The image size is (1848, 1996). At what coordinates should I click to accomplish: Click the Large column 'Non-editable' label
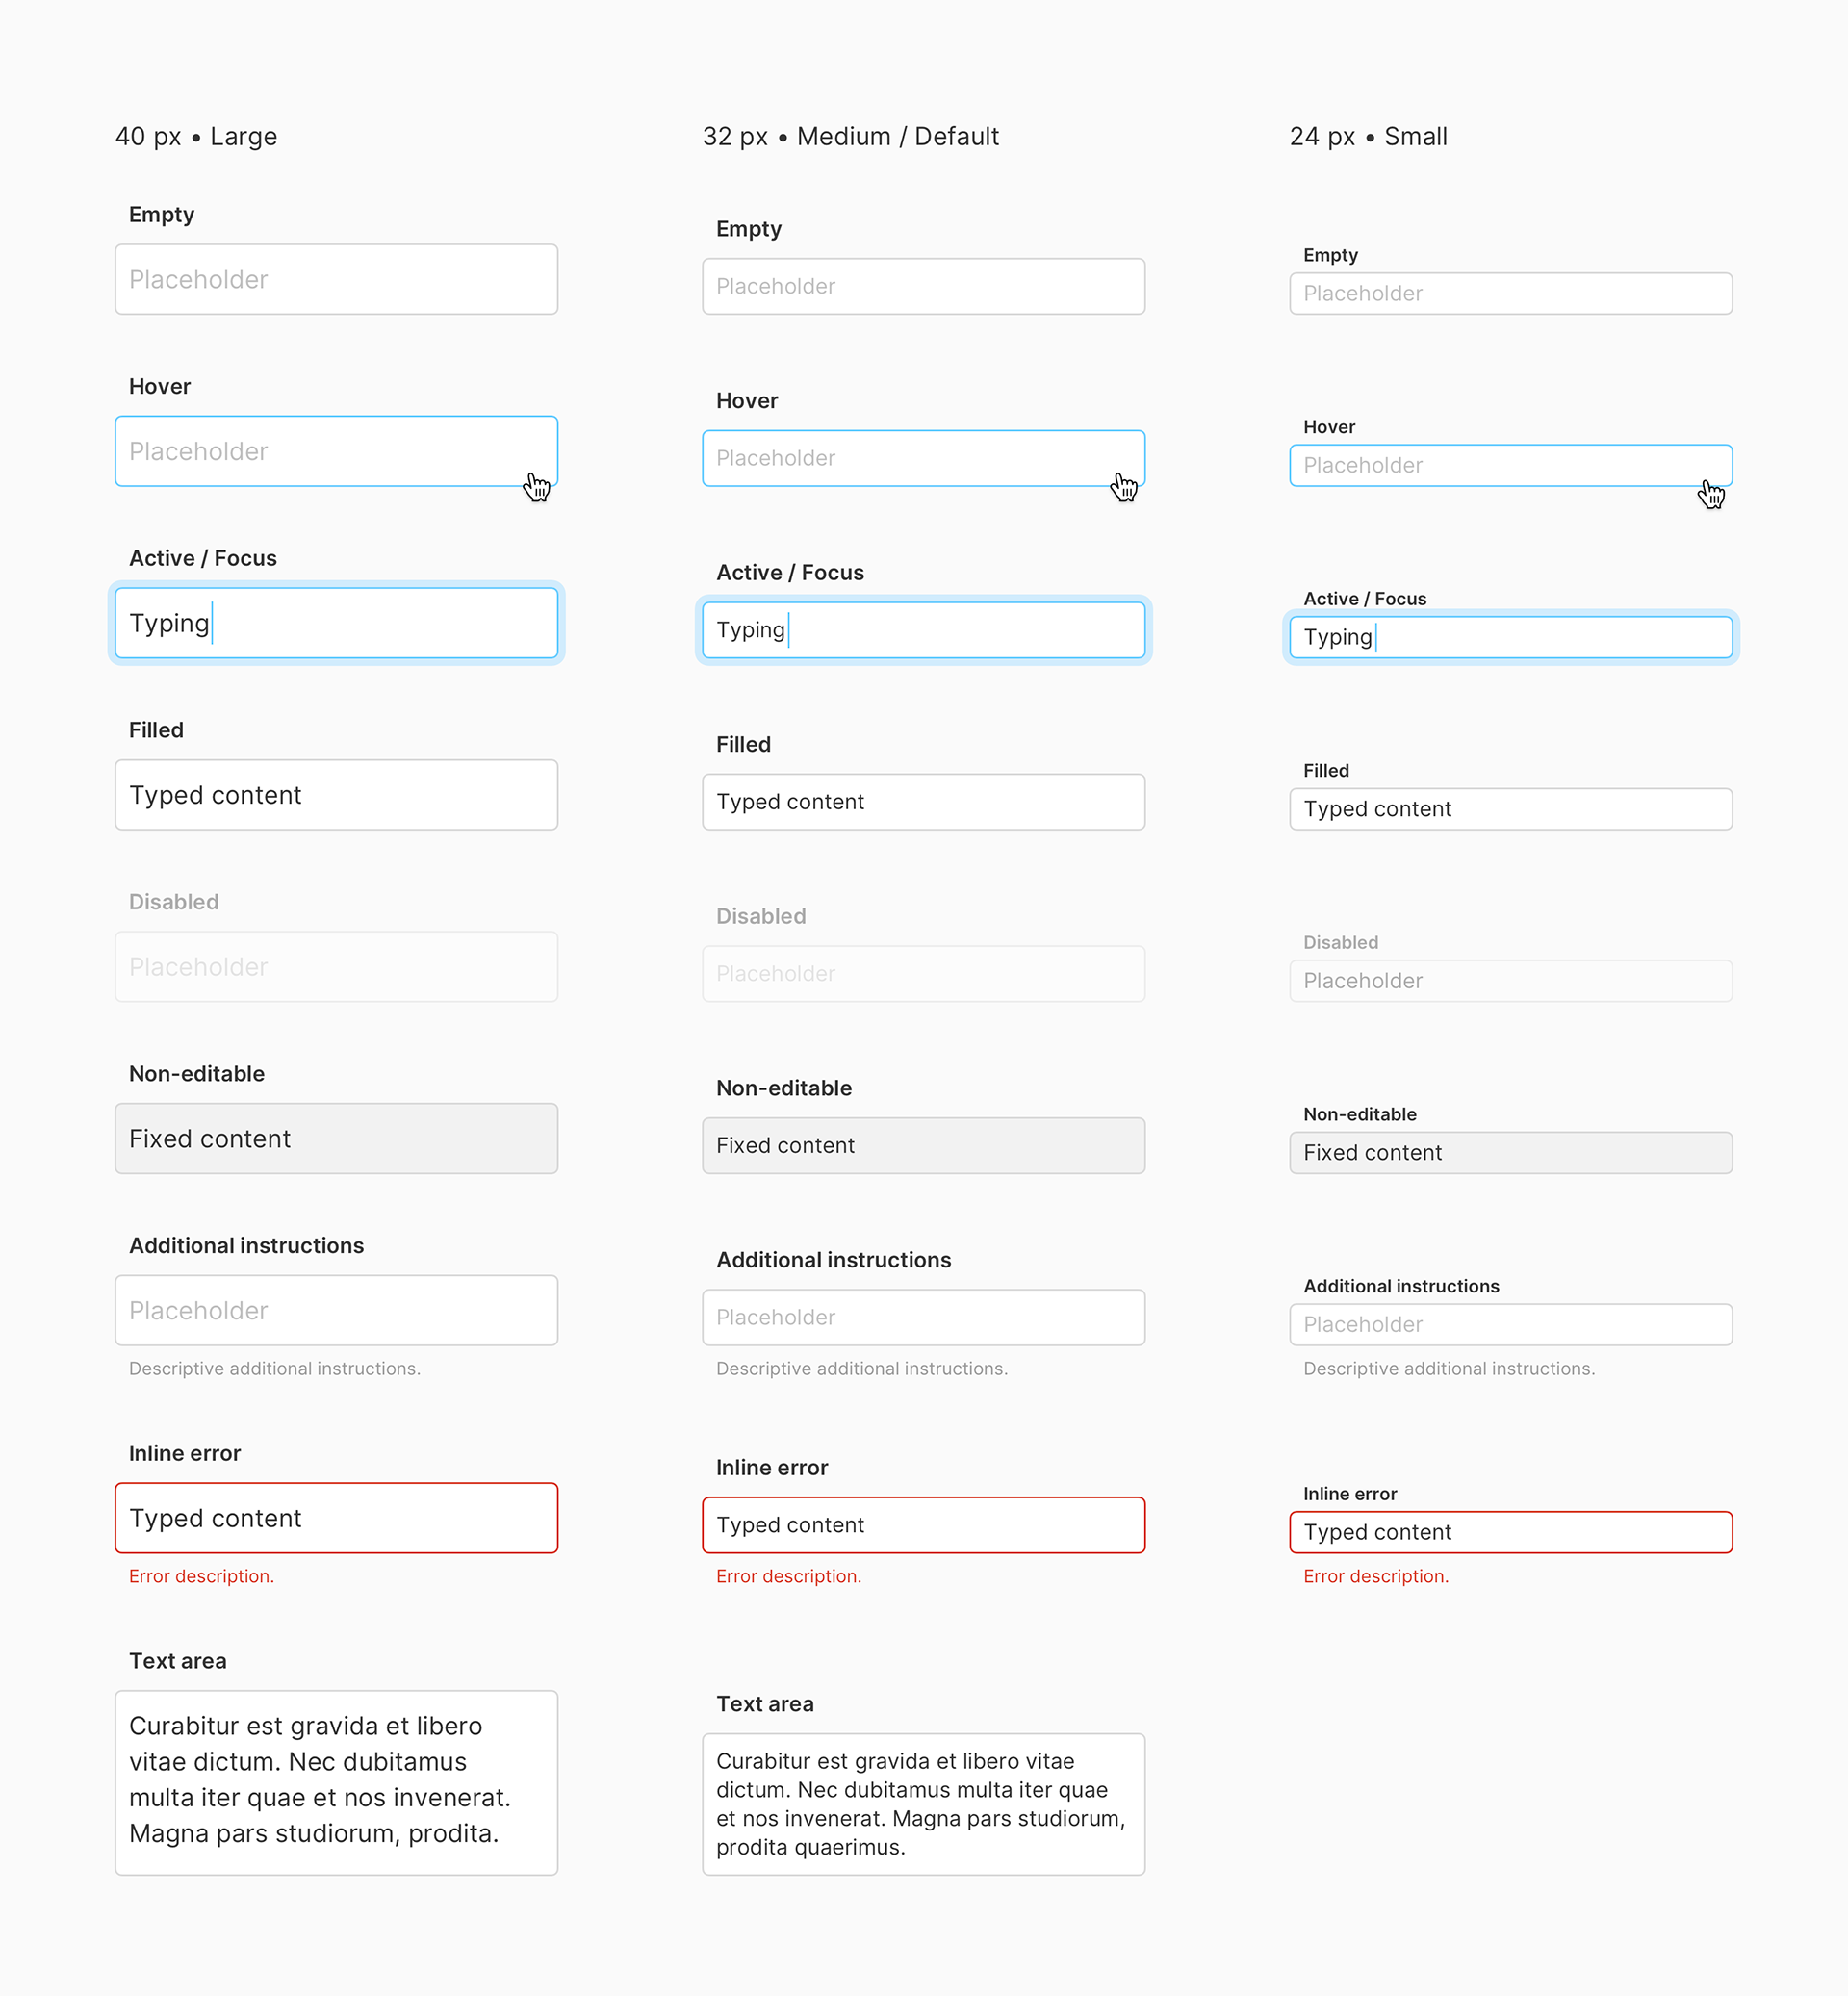[197, 1074]
